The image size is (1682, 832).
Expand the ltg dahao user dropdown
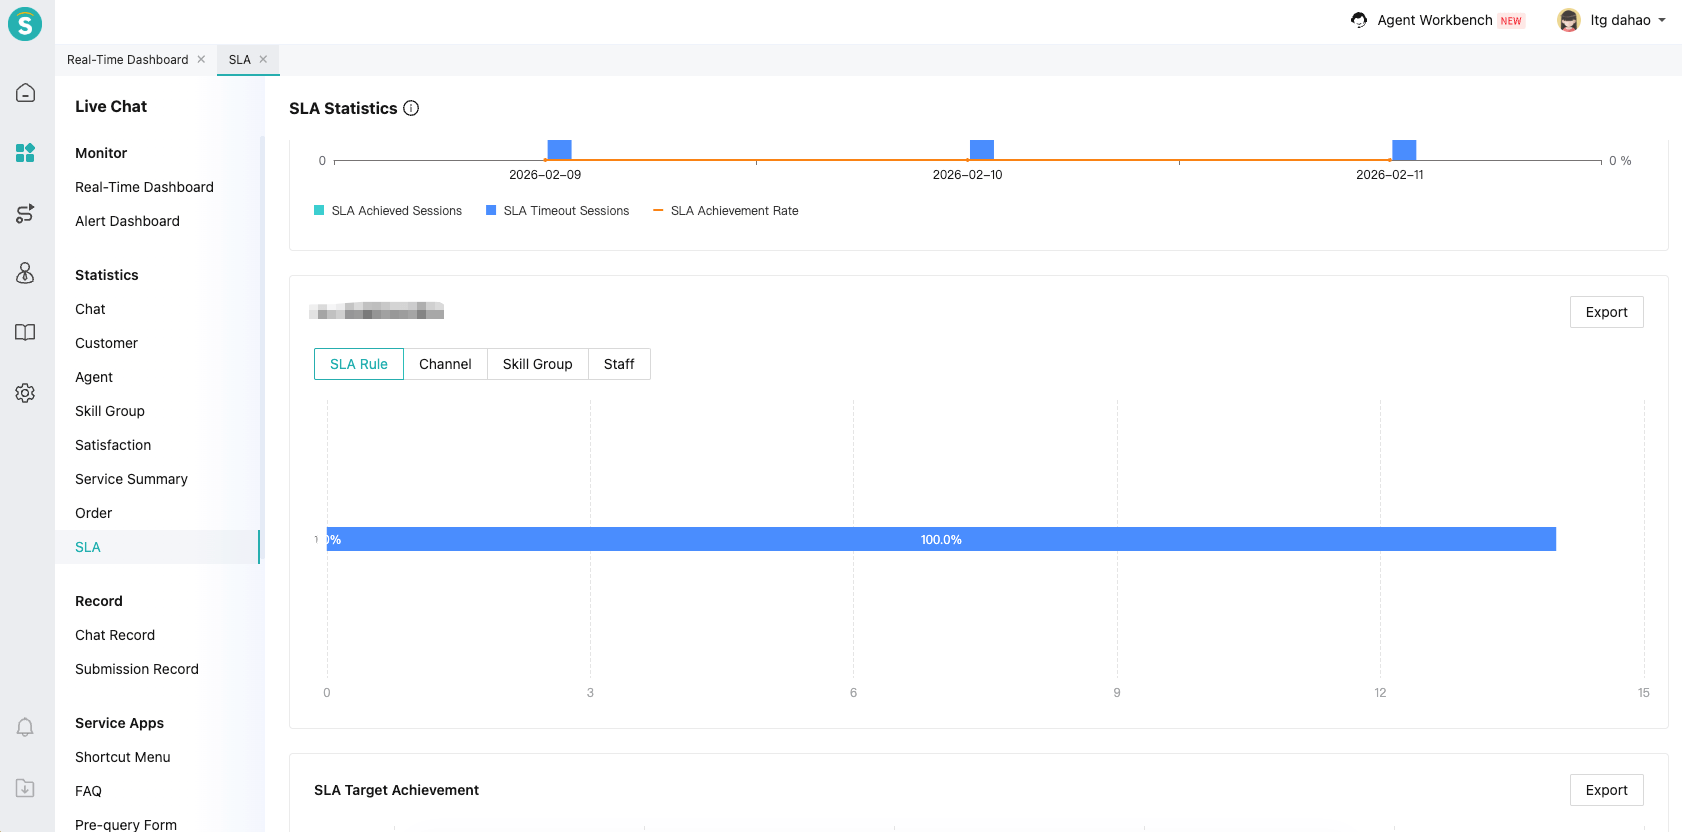[1612, 20]
